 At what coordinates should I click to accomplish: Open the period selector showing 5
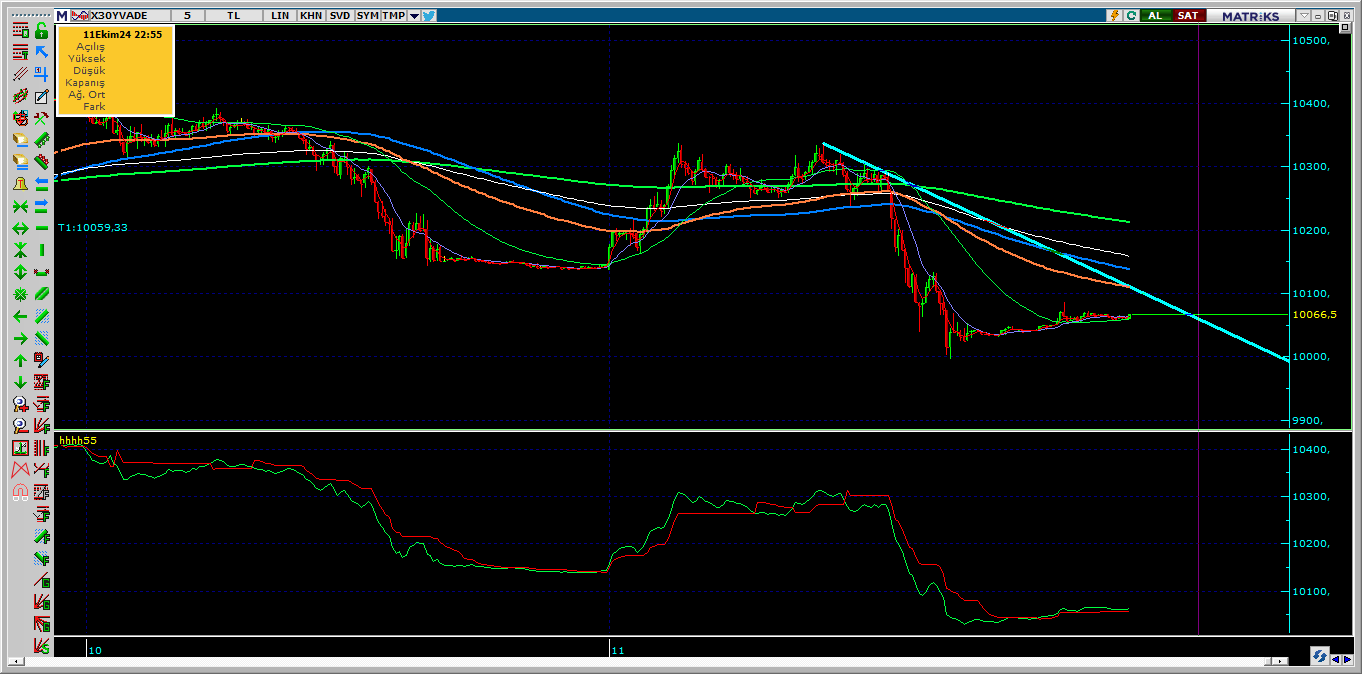pos(187,16)
